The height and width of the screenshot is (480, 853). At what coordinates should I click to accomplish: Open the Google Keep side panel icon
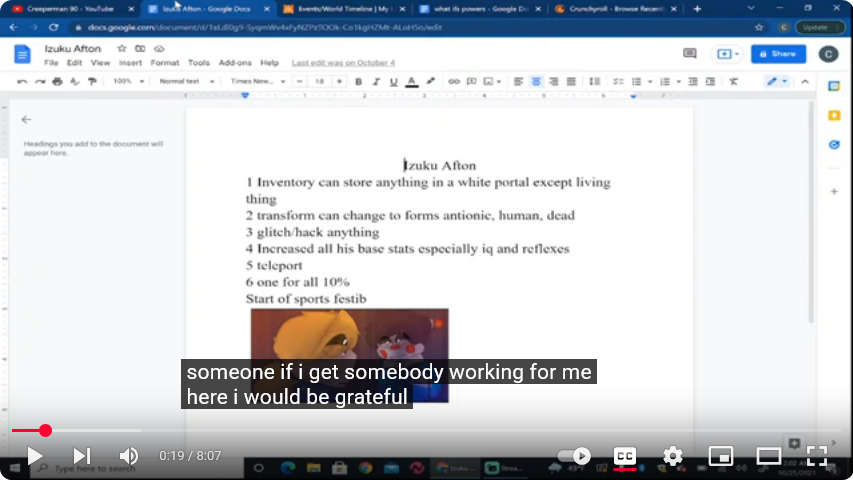(834, 115)
